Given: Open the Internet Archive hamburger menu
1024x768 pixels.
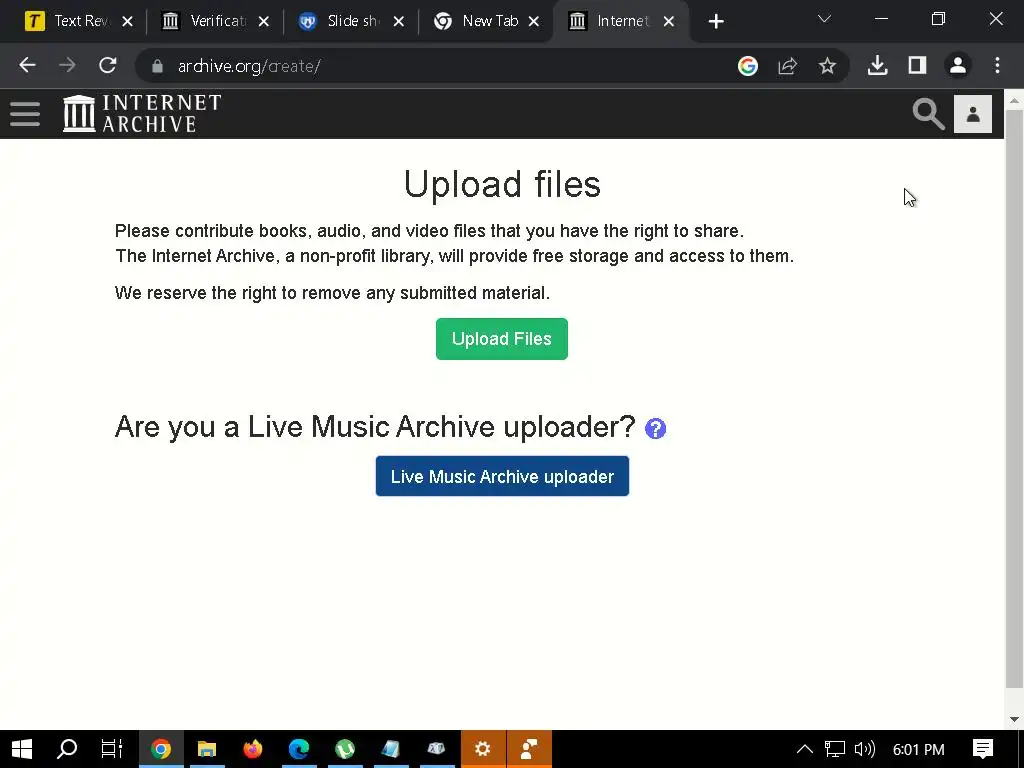Looking at the screenshot, I should (x=25, y=114).
